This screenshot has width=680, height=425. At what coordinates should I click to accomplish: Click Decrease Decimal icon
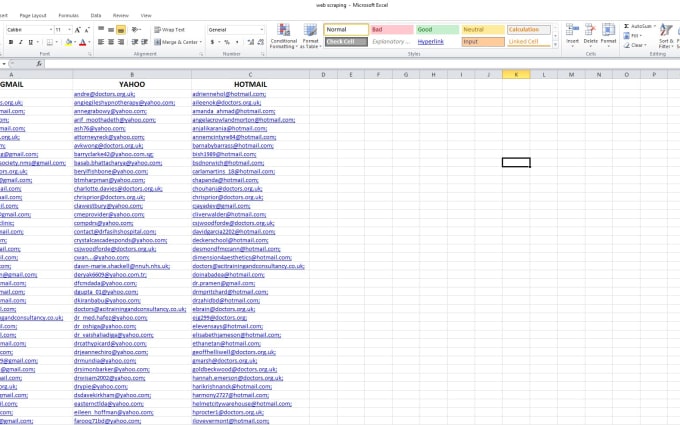[x=260, y=42]
